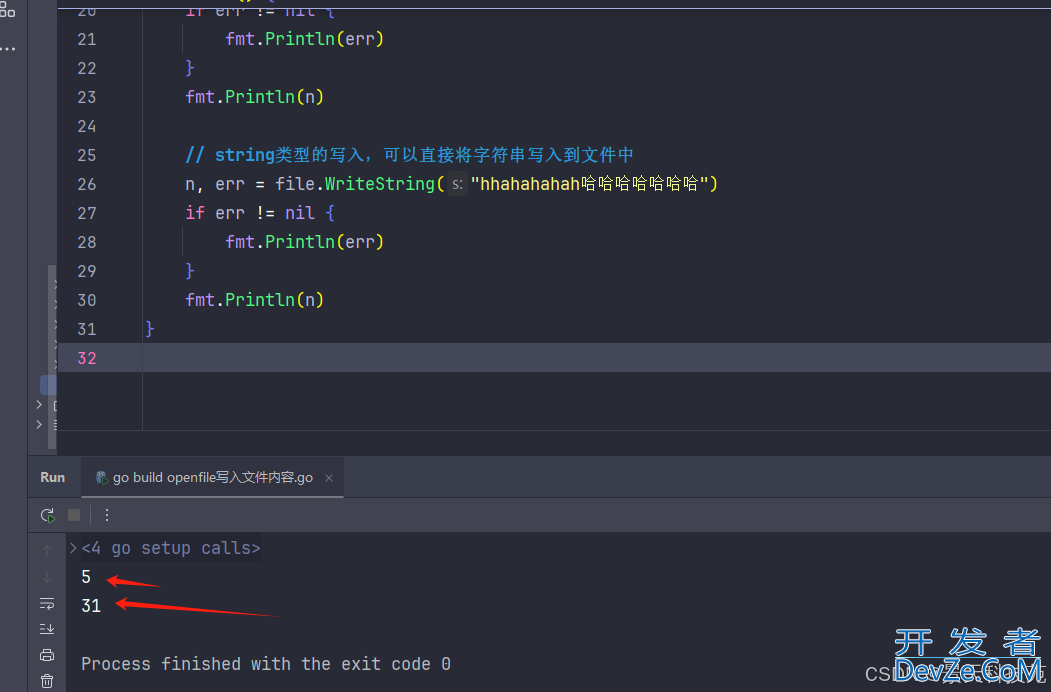Enable scroll to end of output

(47, 629)
